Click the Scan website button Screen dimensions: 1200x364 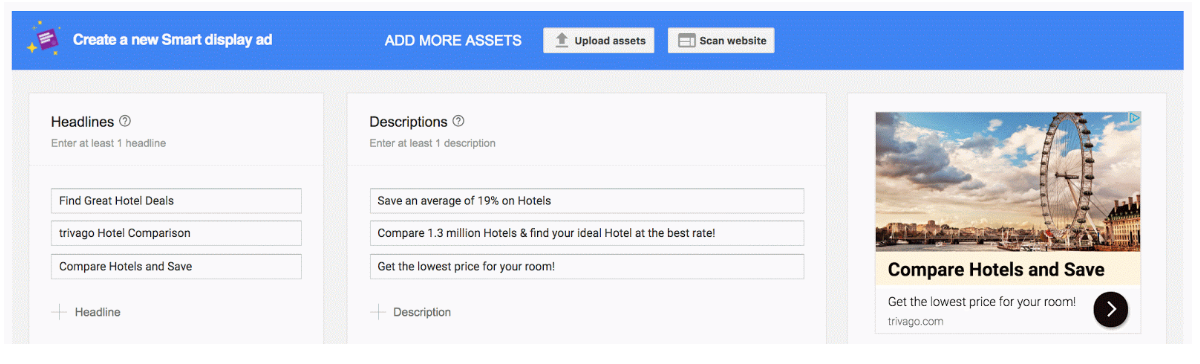tap(721, 41)
